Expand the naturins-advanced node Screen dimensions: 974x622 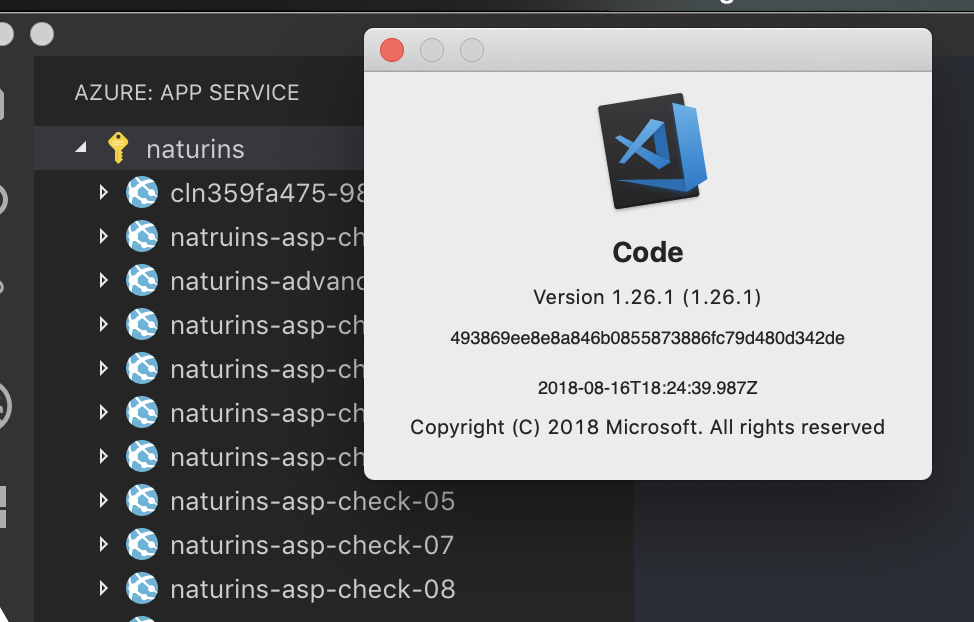[x=104, y=281]
